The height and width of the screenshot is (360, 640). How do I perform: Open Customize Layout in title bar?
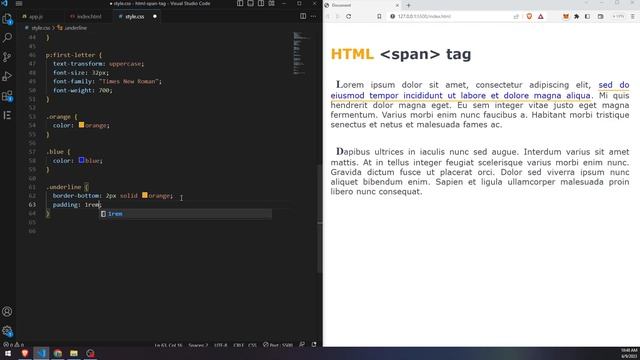(x=271, y=3)
